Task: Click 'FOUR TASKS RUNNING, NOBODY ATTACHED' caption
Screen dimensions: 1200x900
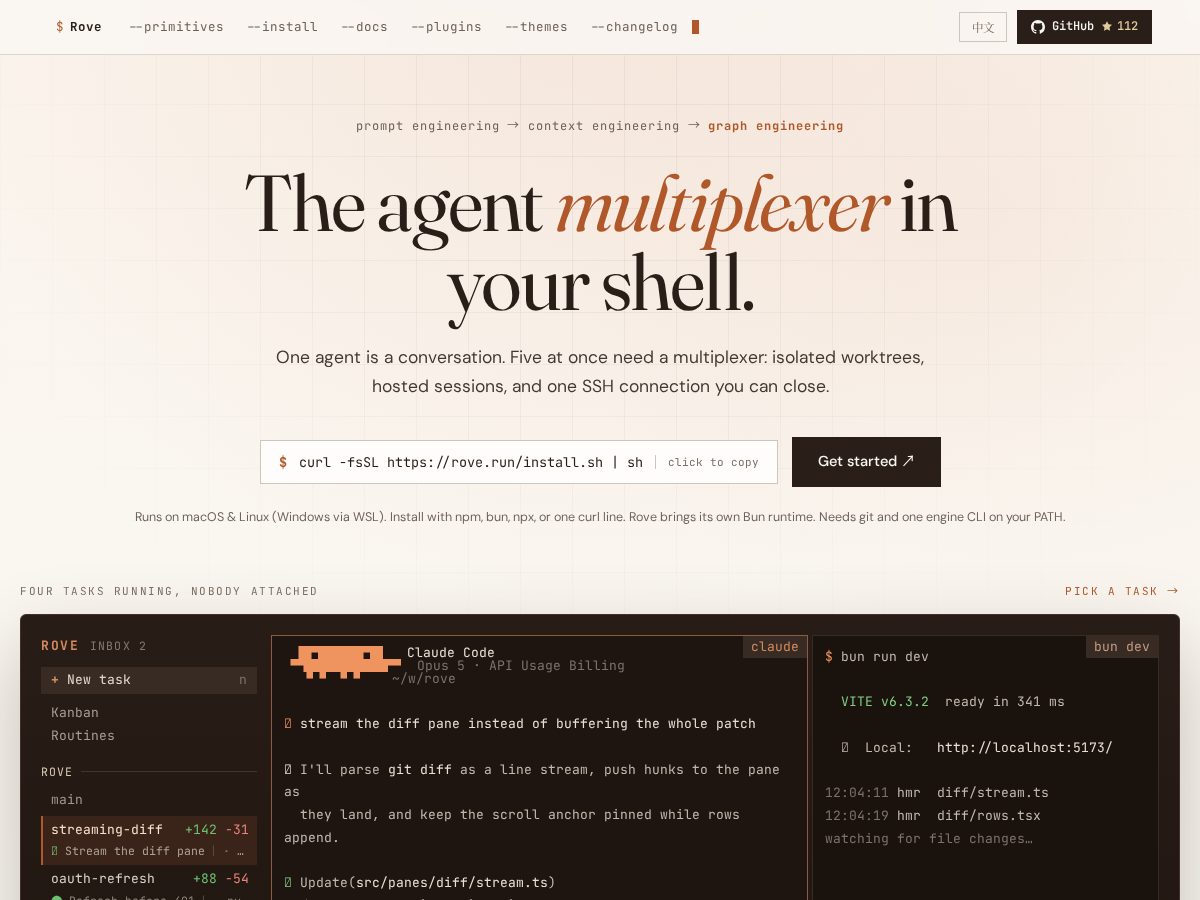Action: coord(169,591)
